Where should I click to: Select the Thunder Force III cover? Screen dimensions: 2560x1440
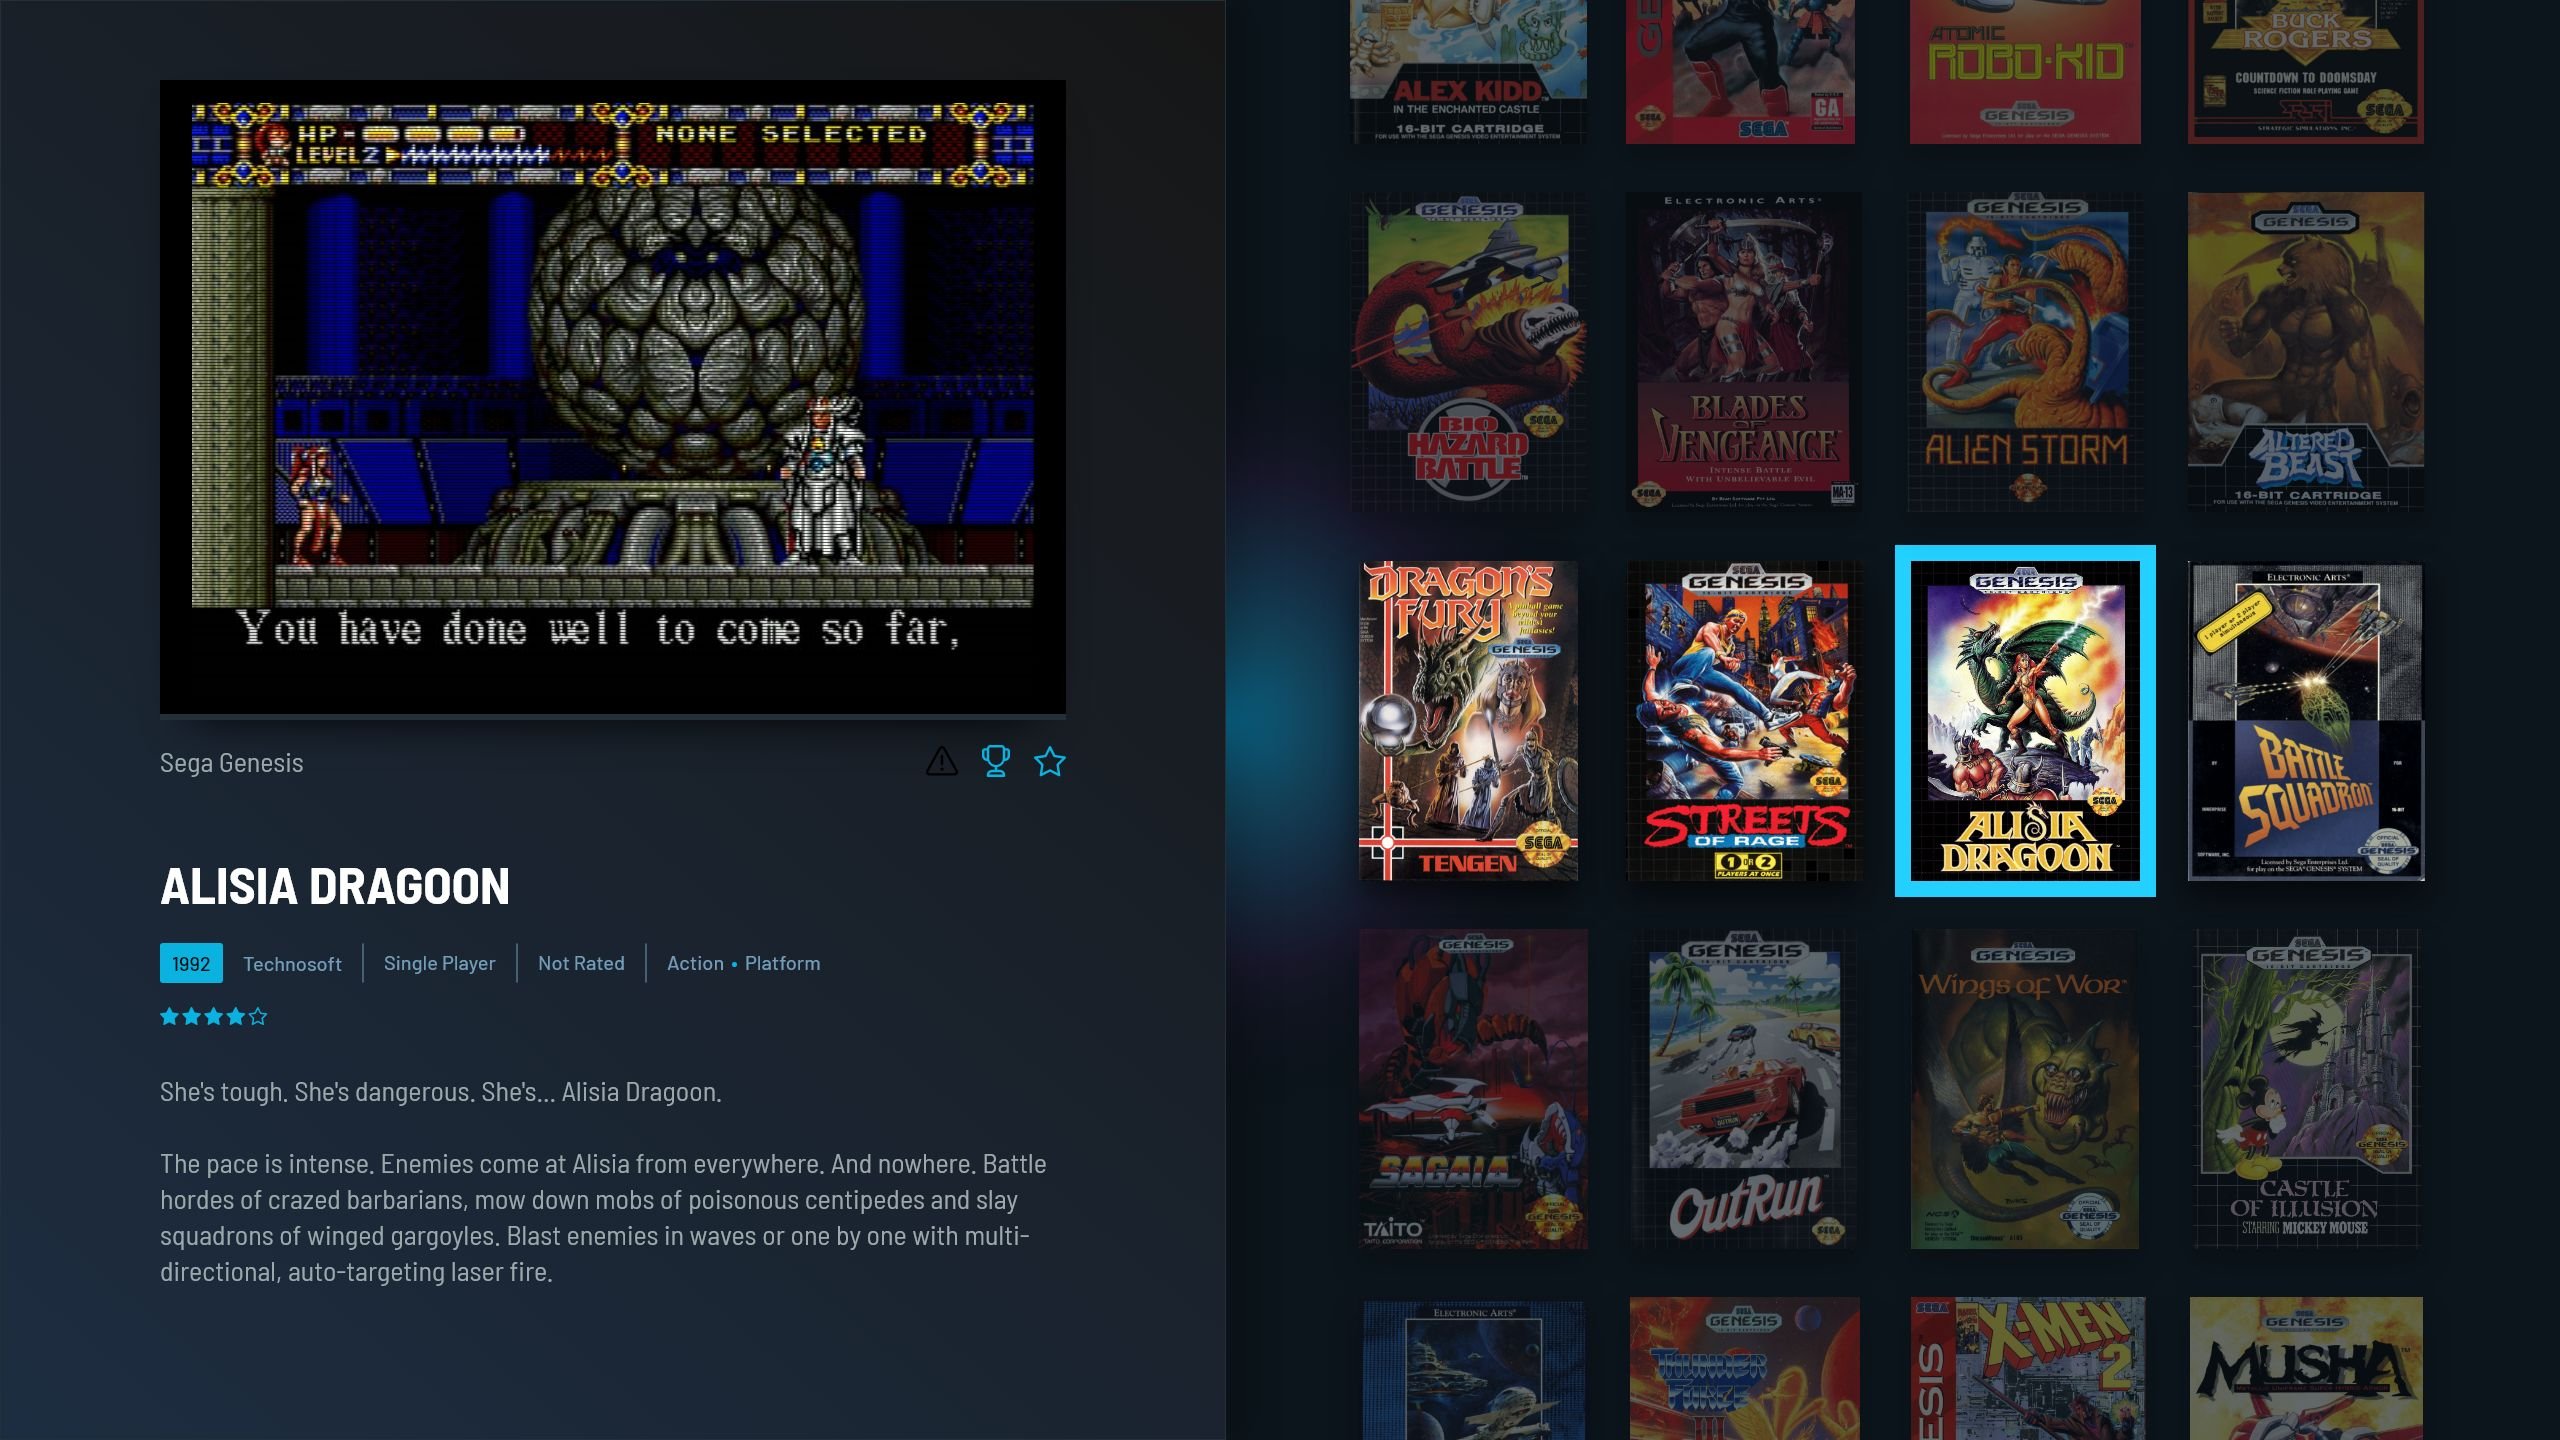(x=1745, y=1369)
